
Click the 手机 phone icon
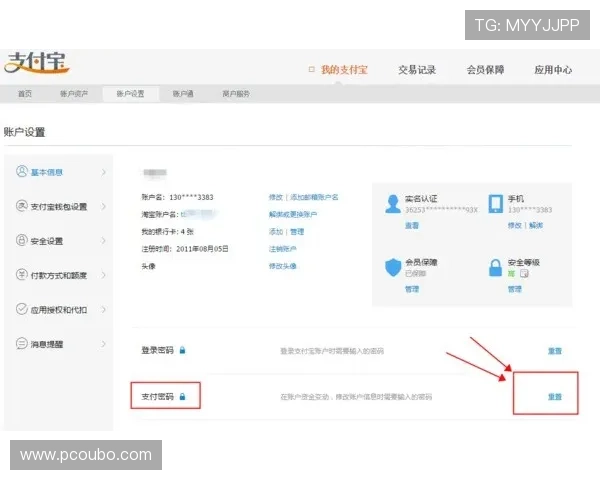pyautogui.click(x=496, y=204)
